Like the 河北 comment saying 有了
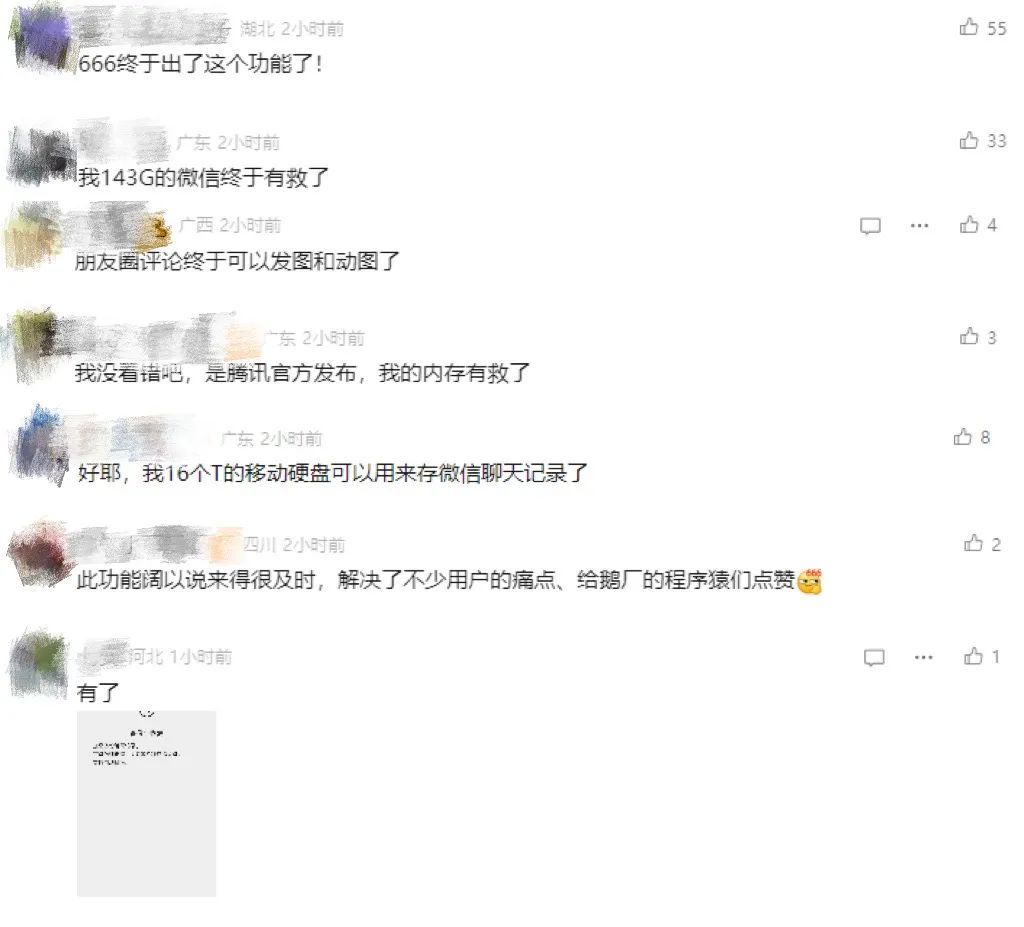 pos(973,655)
